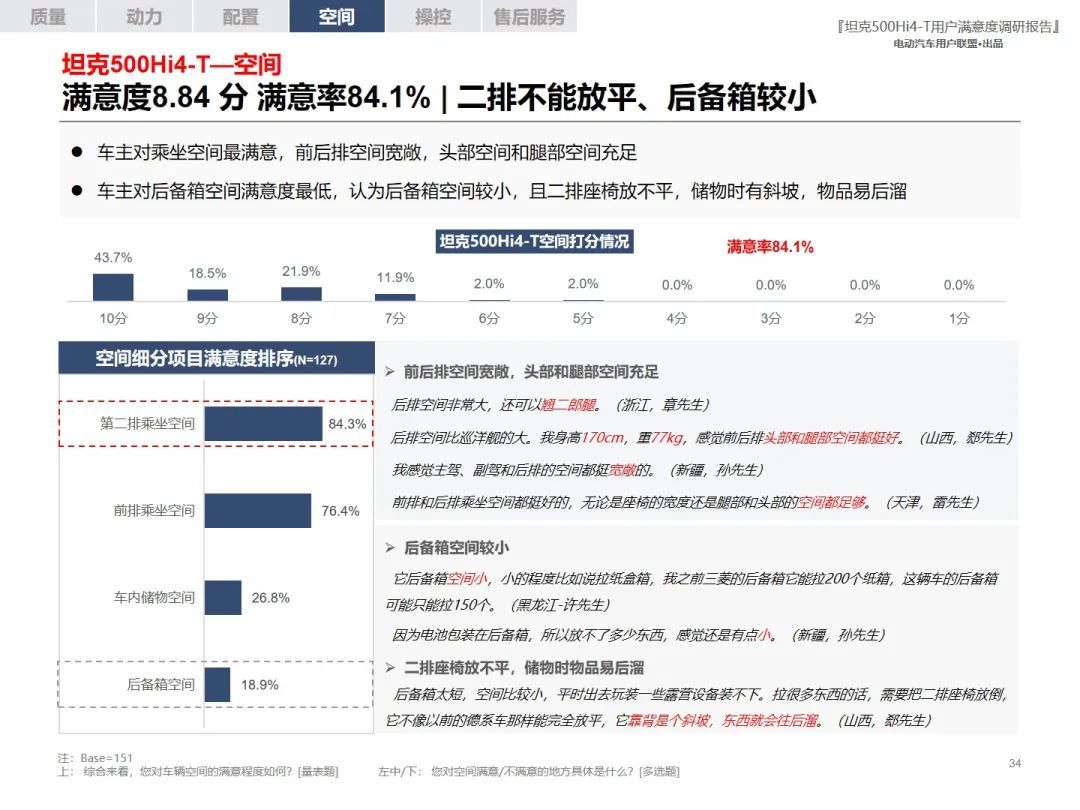Select the quote line mentioning 德系车
Screen dimensions: 1080x810
[x=658, y=720]
